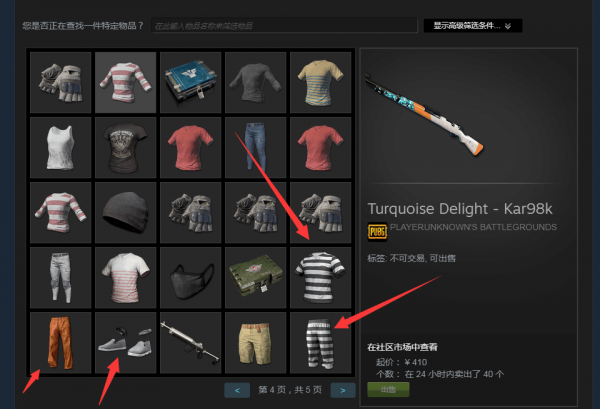The height and width of the screenshot is (409, 600).
Task: Open the 在社区市场中查看 community market link
Action: click(402, 347)
